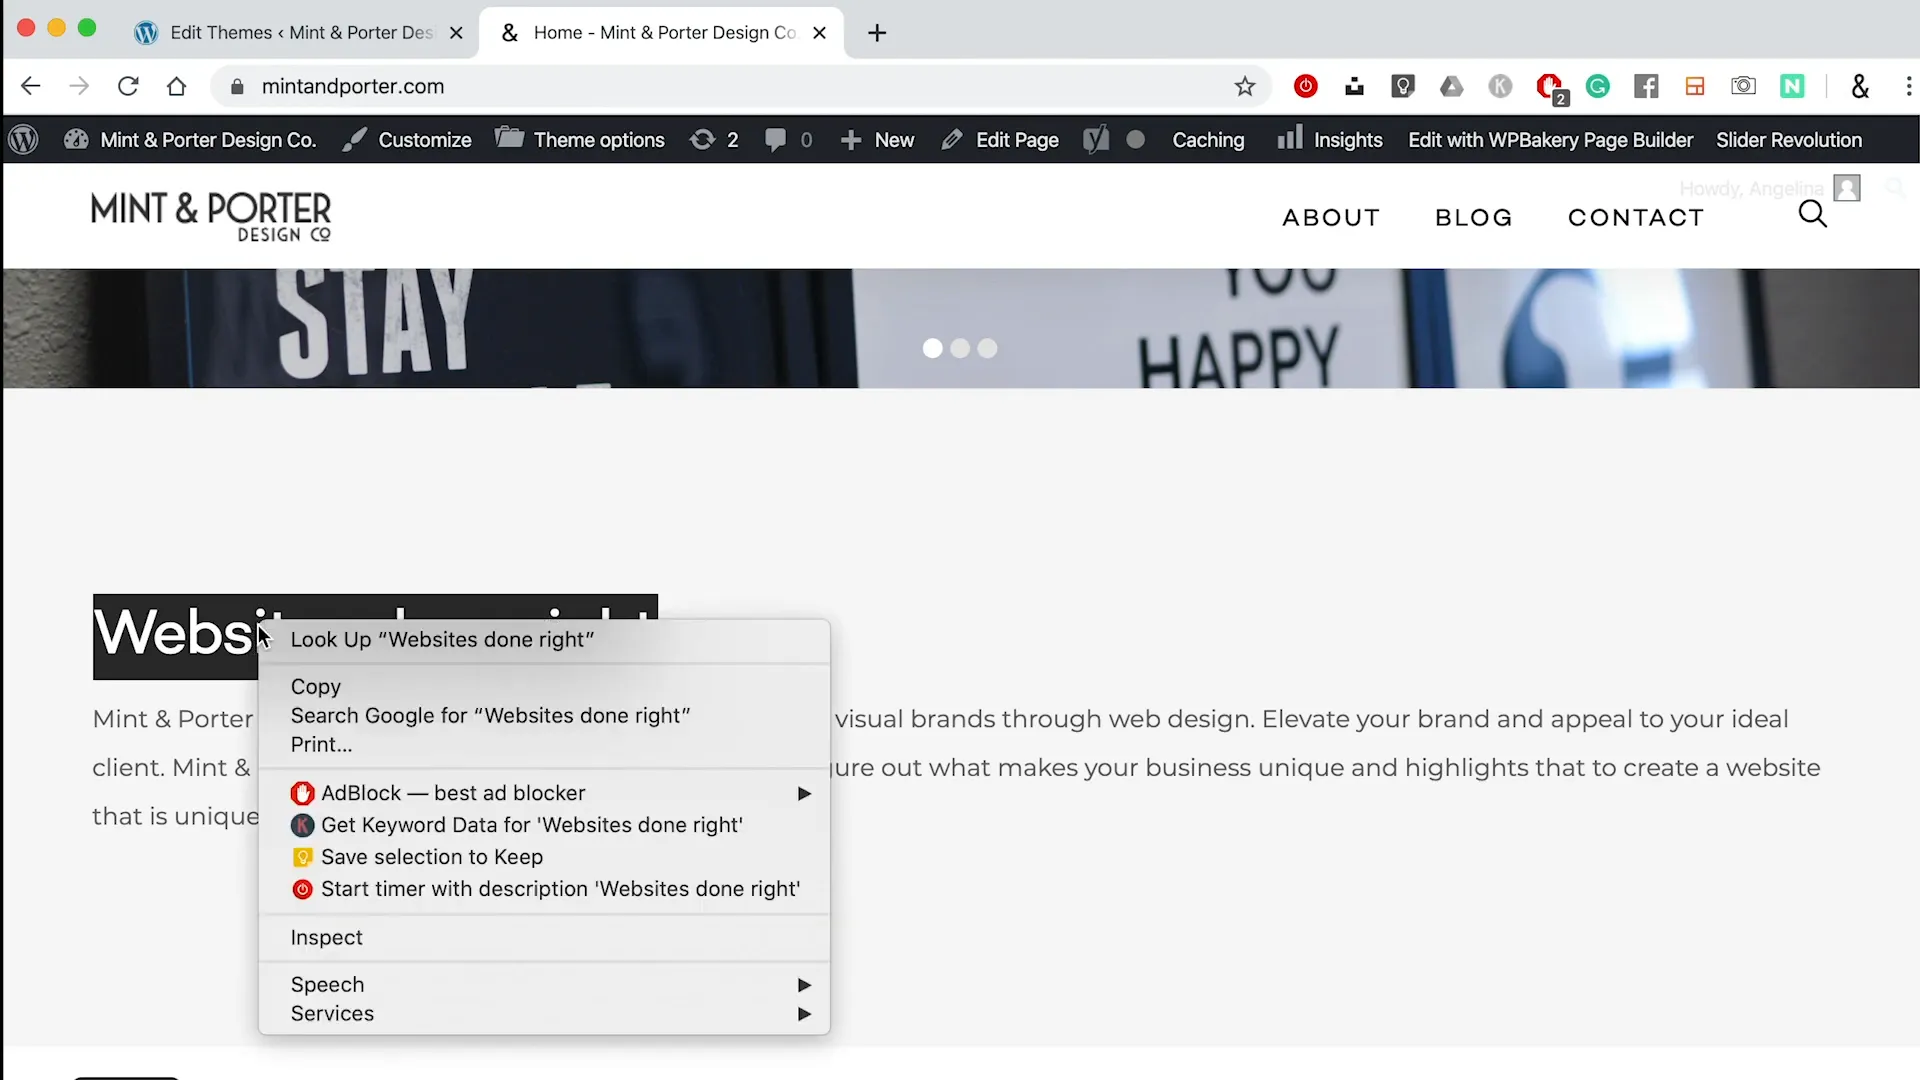Click first slider navigation dot
This screenshot has width=1920, height=1080.
click(x=932, y=347)
